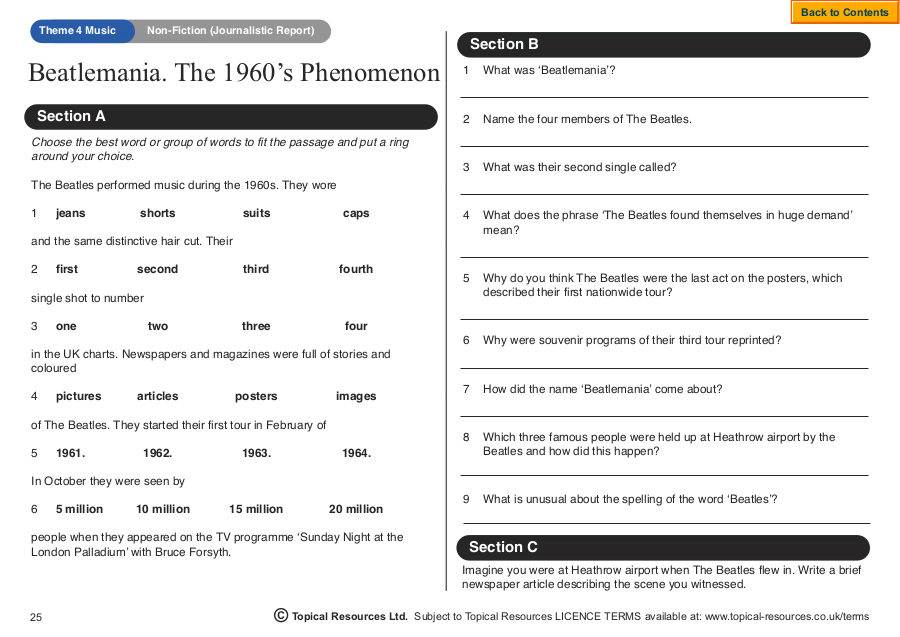
Task: Circle the word 'jeans' in row 1
Action: coord(71,213)
